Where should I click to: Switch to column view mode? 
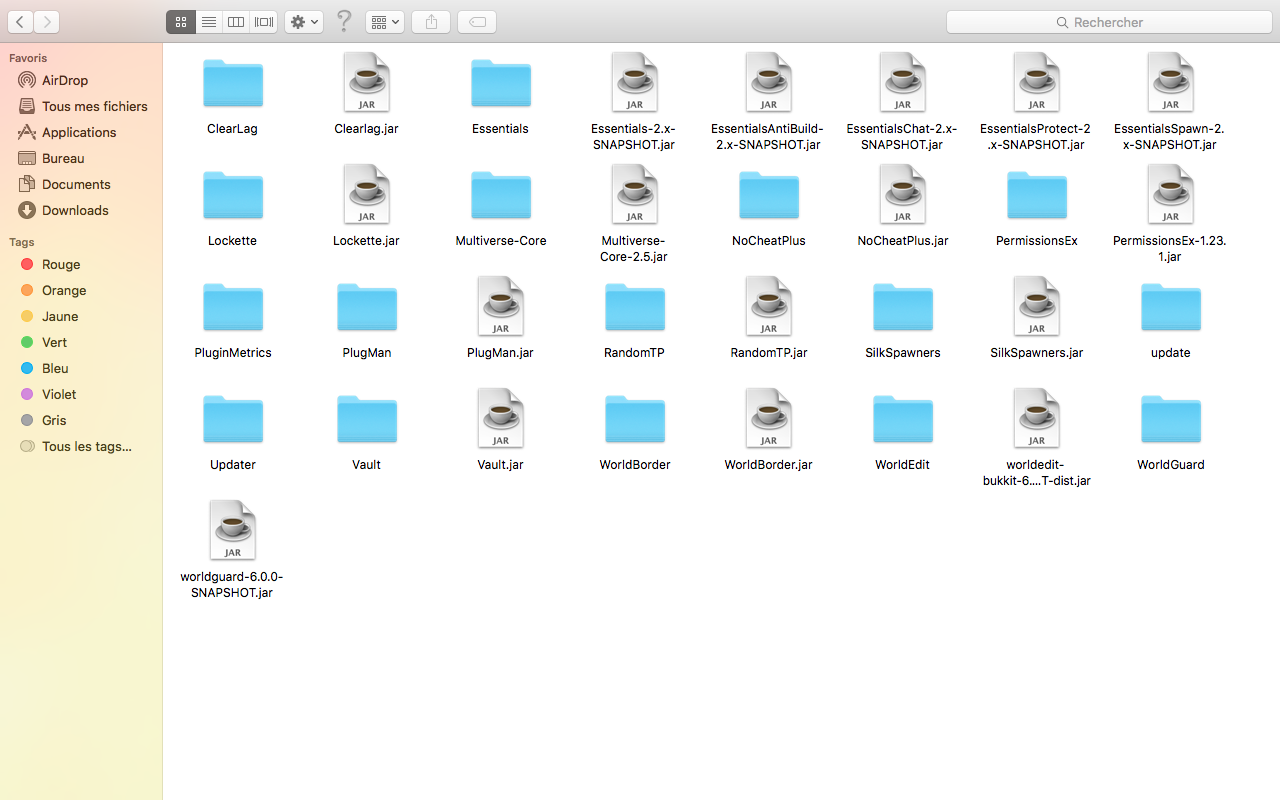point(236,22)
